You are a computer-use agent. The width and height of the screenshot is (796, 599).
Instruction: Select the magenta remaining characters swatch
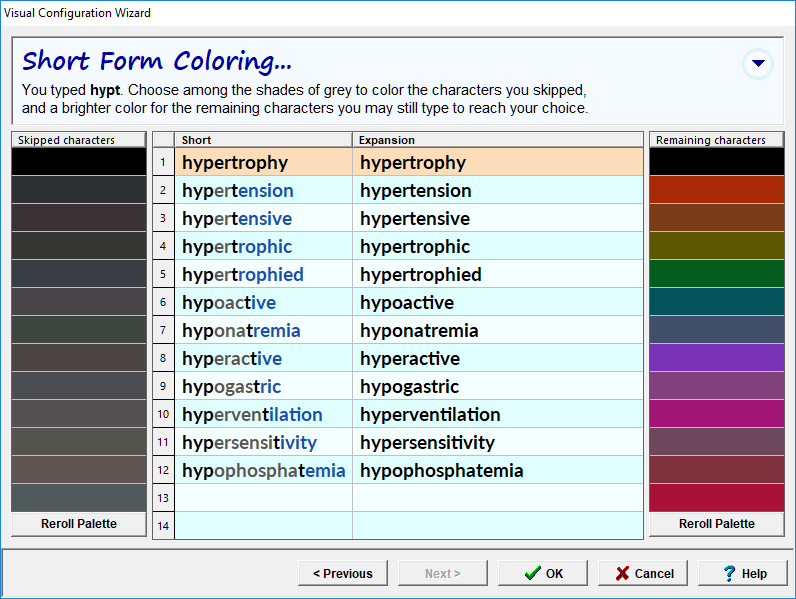[716, 414]
